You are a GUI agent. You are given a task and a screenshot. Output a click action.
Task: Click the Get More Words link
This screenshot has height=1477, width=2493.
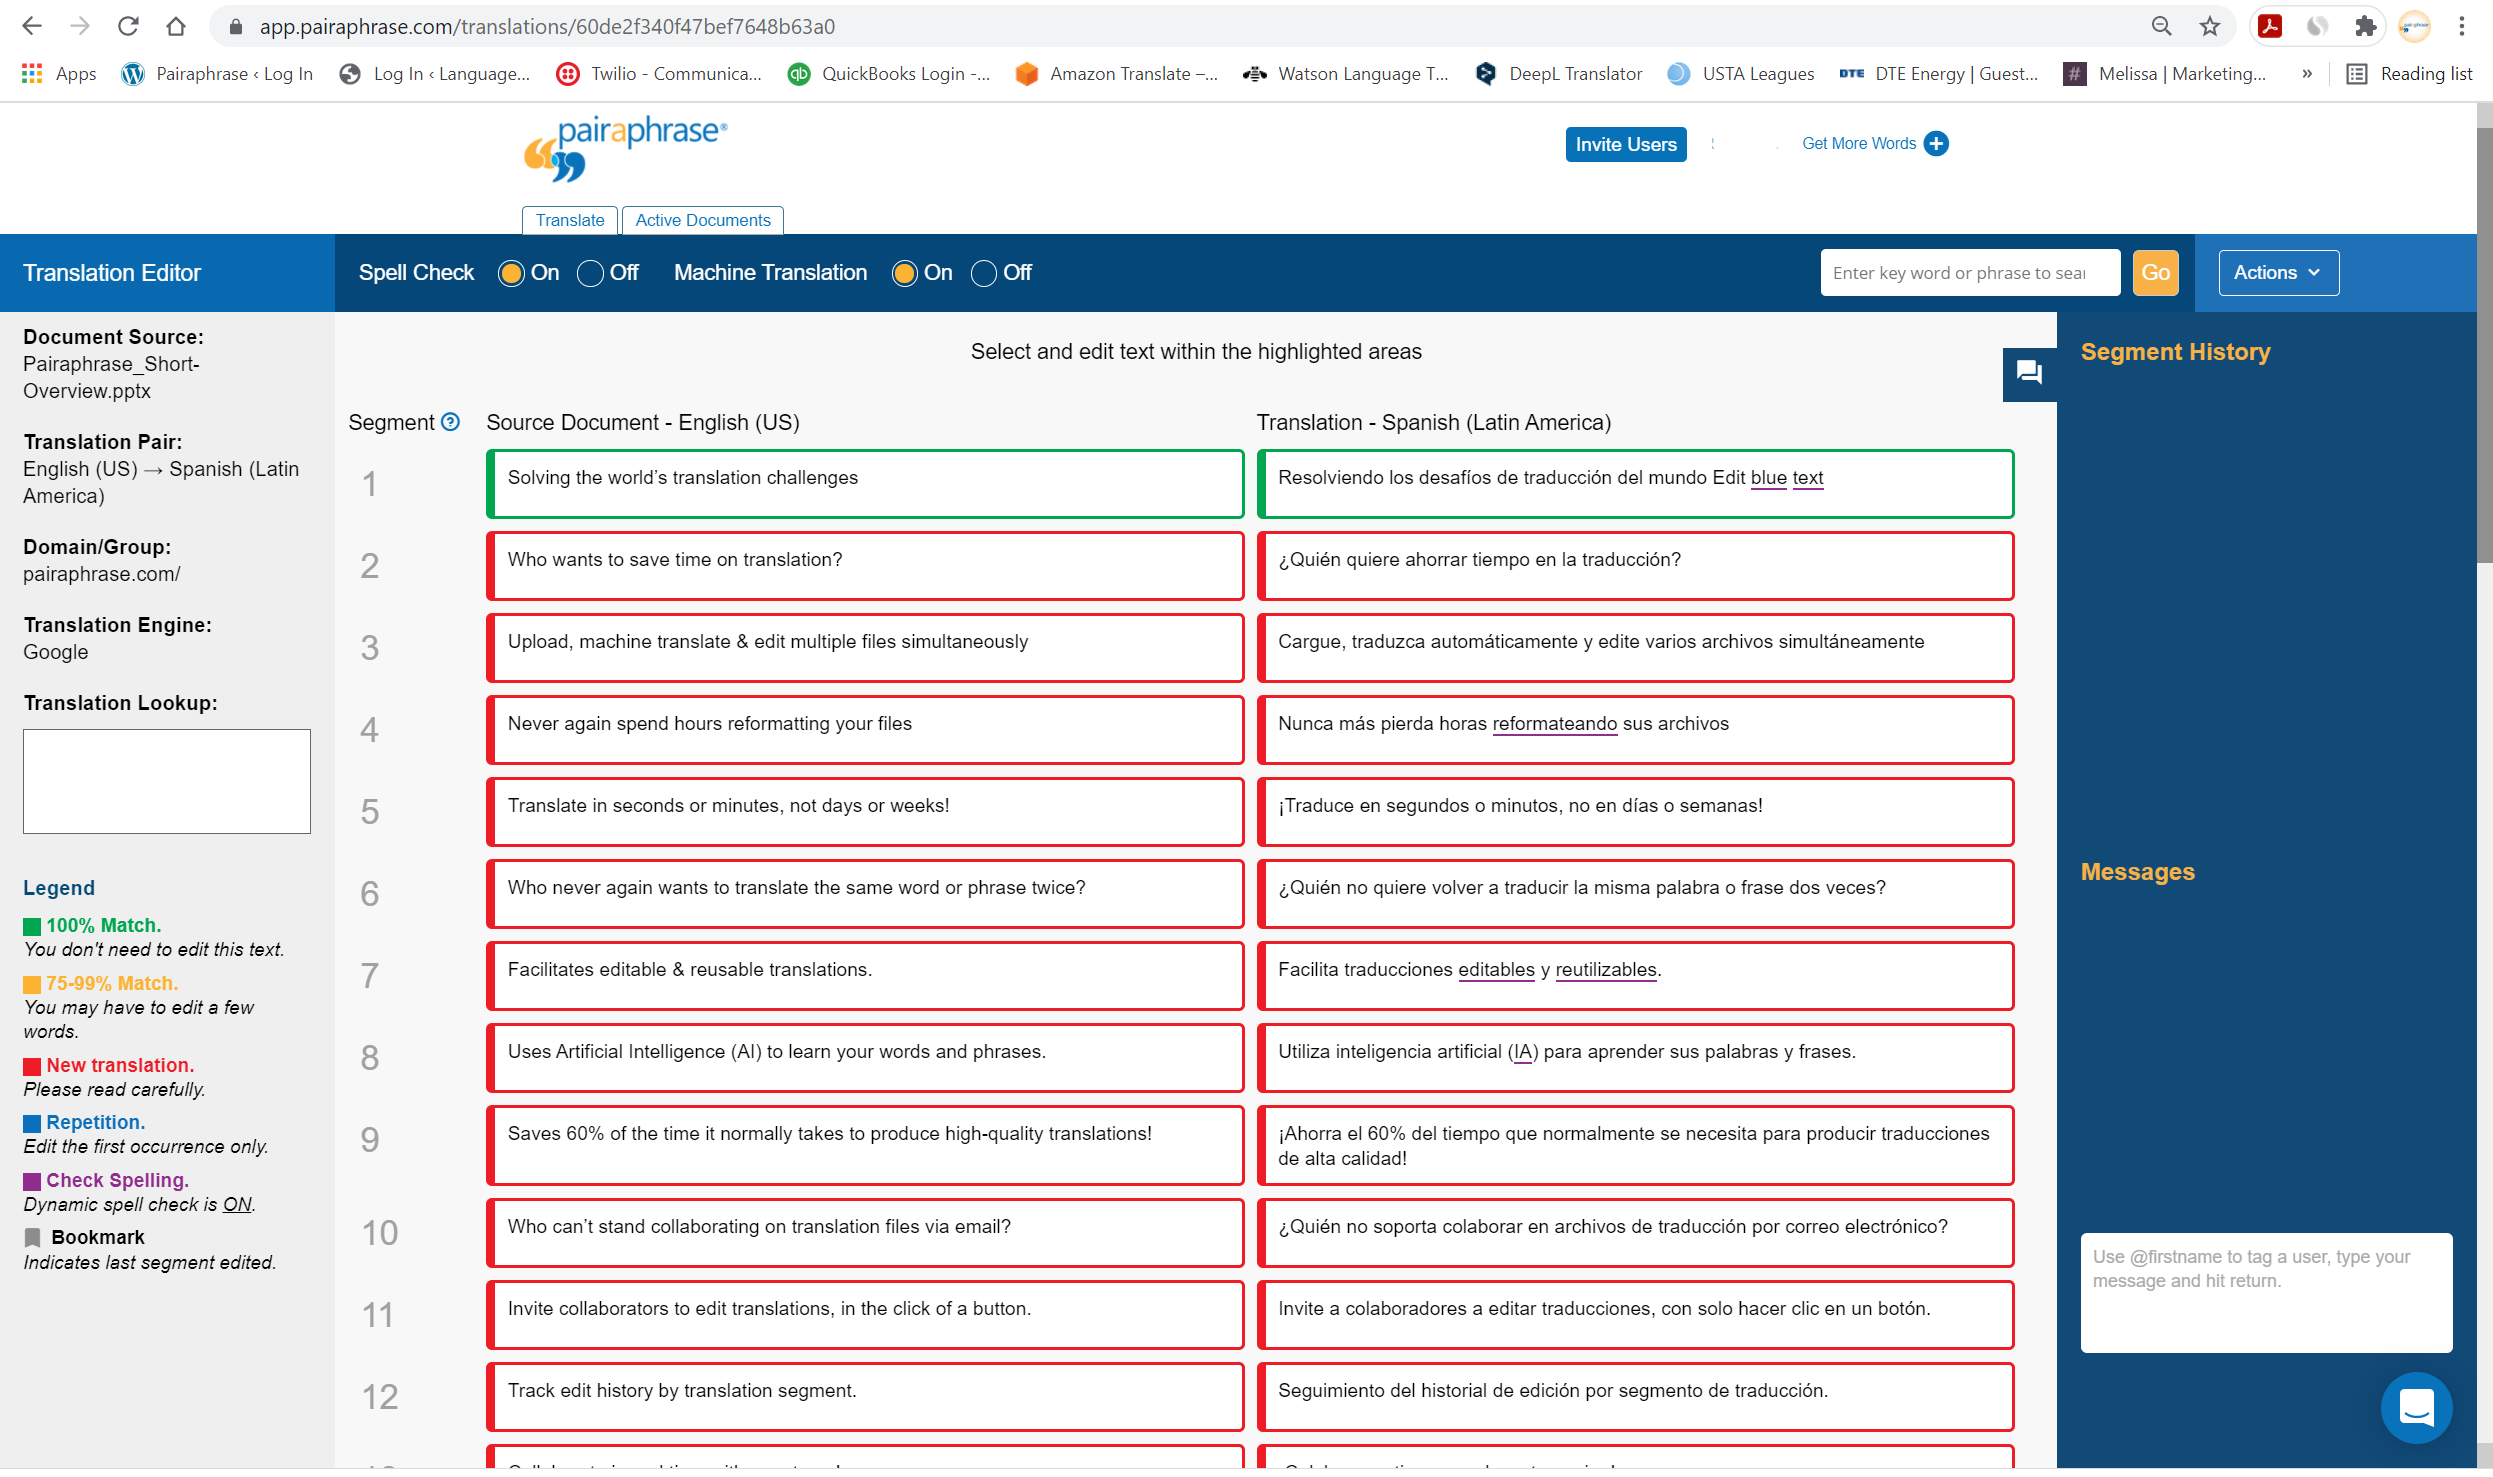pos(1858,144)
